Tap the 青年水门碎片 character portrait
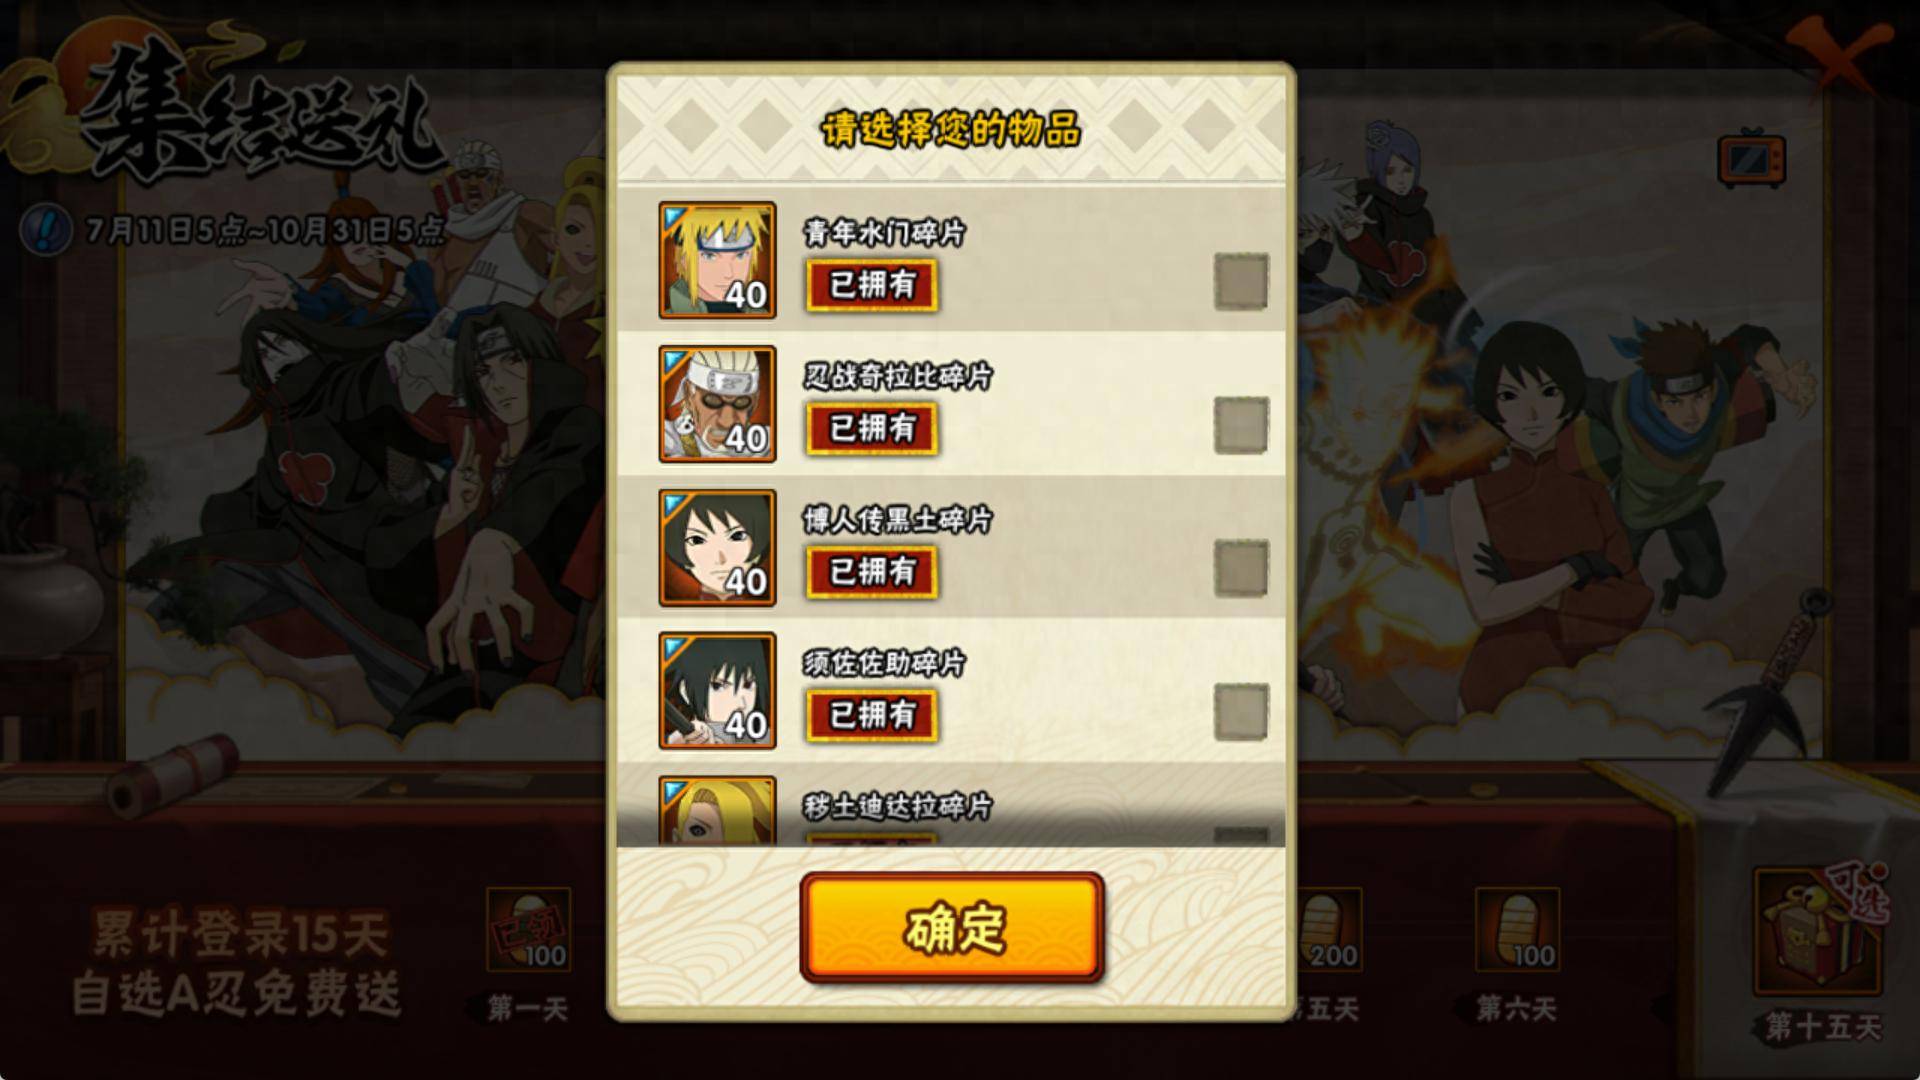The width and height of the screenshot is (1920, 1080). coord(717,260)
